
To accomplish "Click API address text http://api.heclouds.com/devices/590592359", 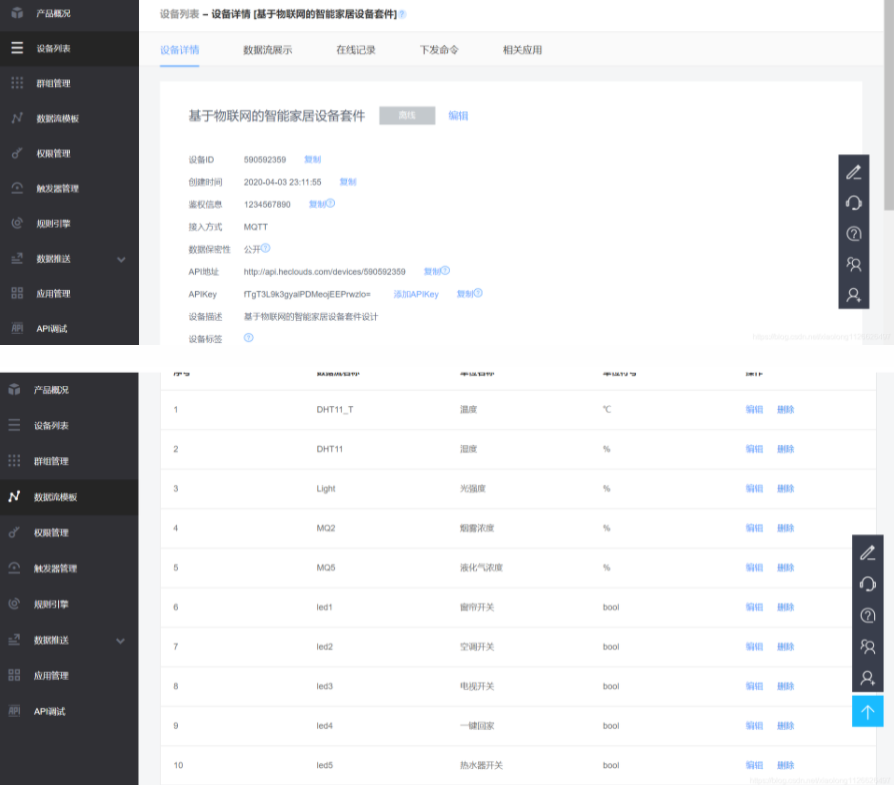I will pyautogui.click(x=324, y=272).
